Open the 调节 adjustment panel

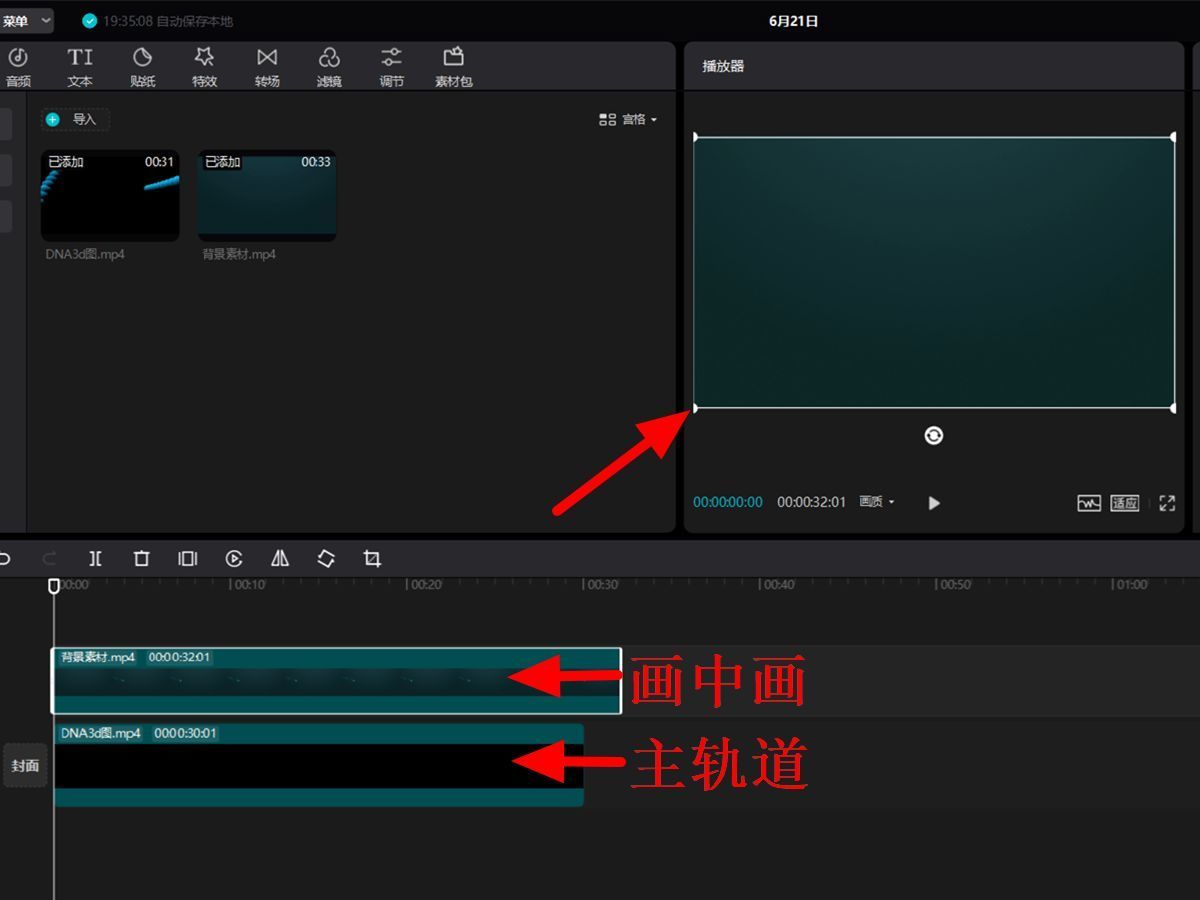point(391,66)
